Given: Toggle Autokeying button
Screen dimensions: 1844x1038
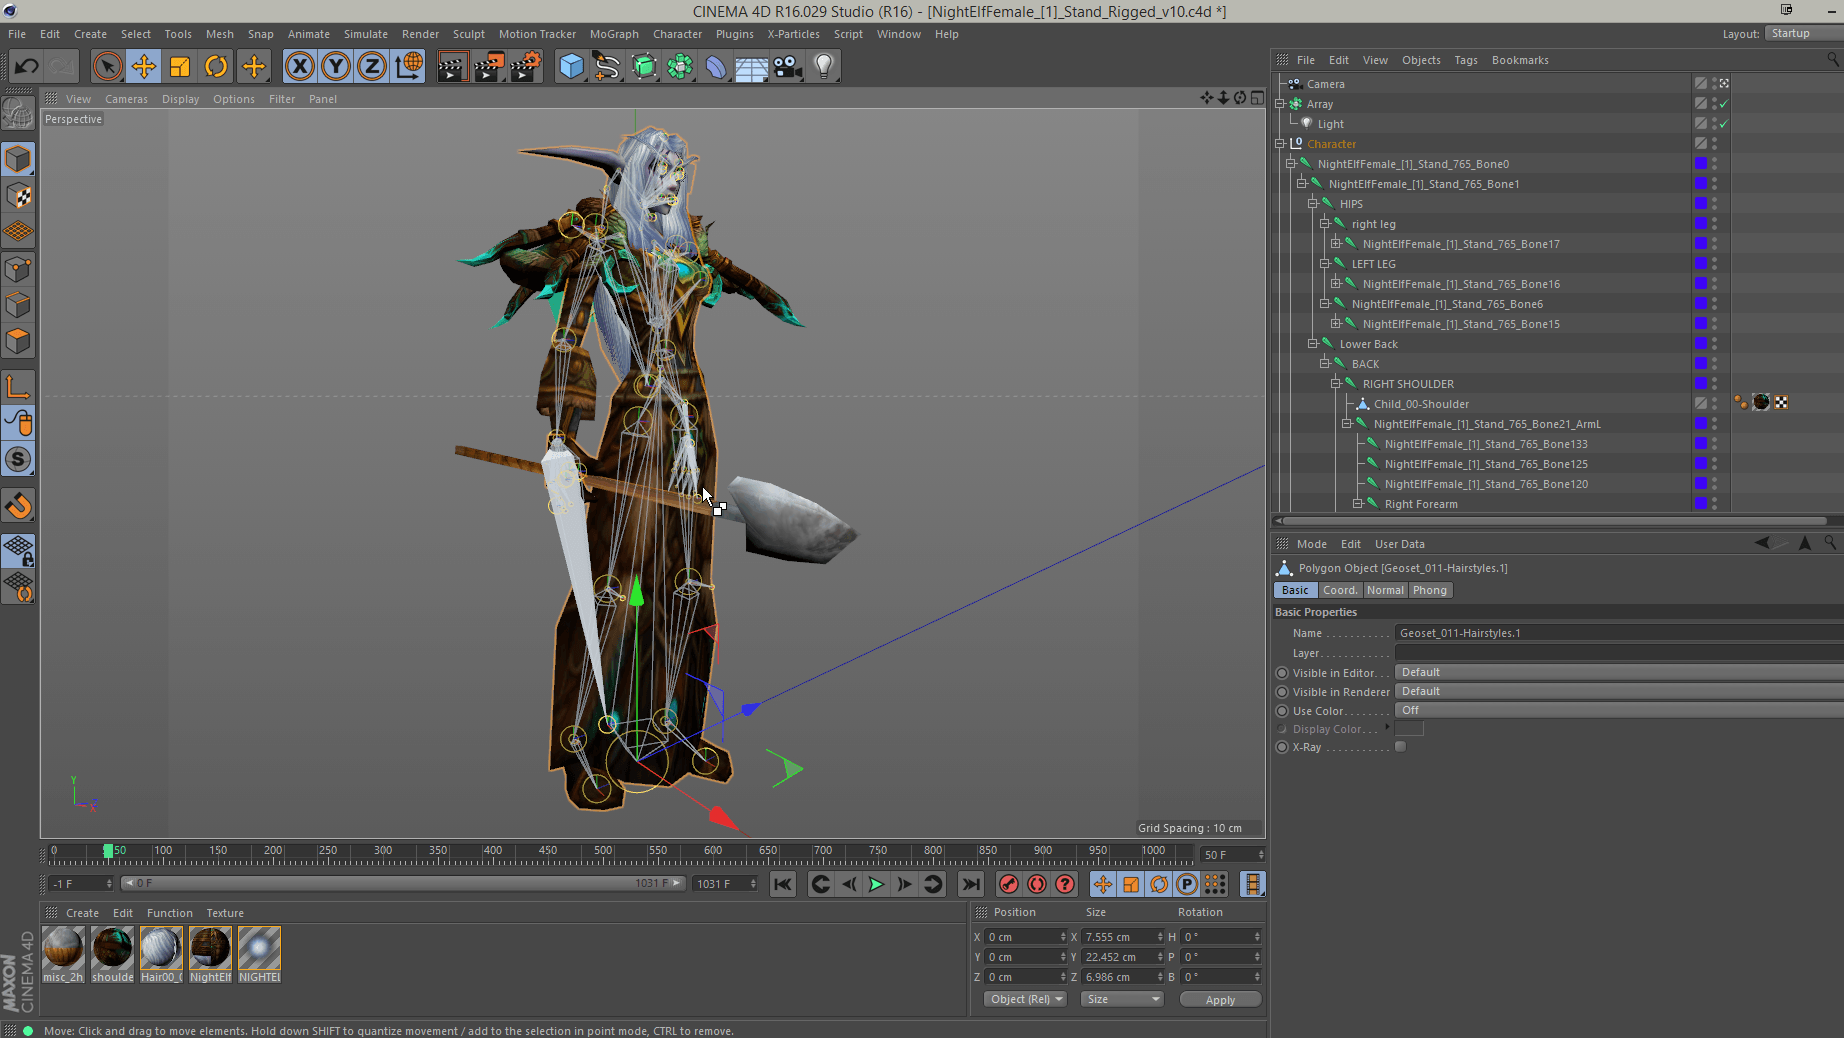Looking at the screenshot, I should pos(1037,884).
